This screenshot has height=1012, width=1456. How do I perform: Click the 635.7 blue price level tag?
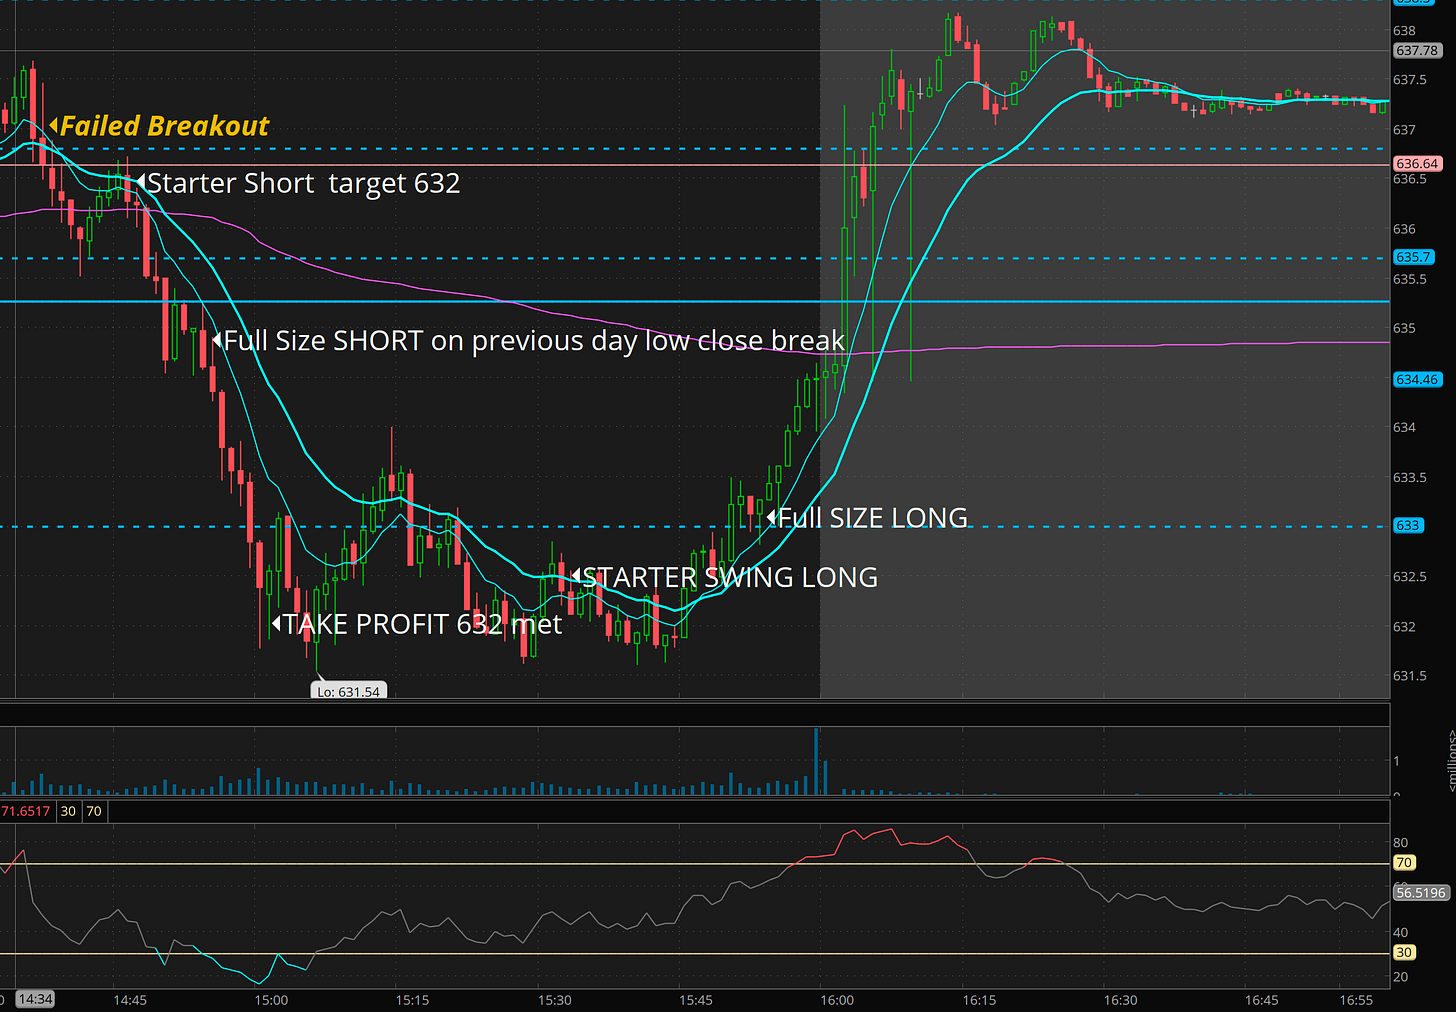[x=1413, y=257]
